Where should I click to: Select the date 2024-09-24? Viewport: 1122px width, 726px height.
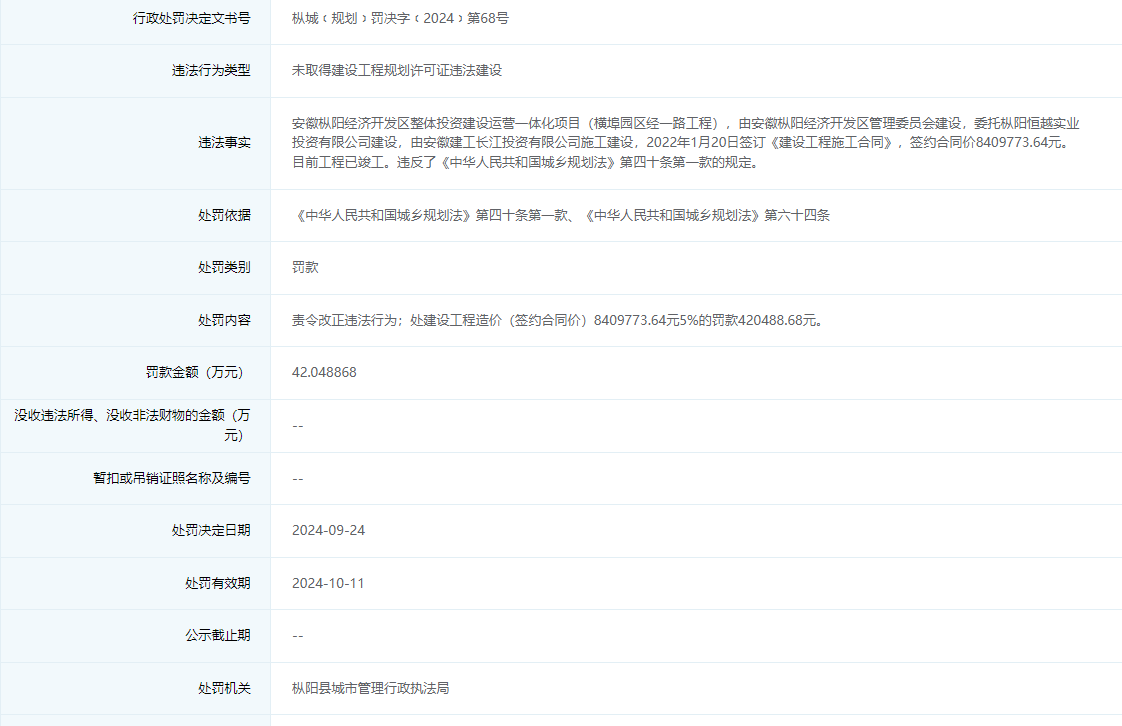tap(328, 530)
